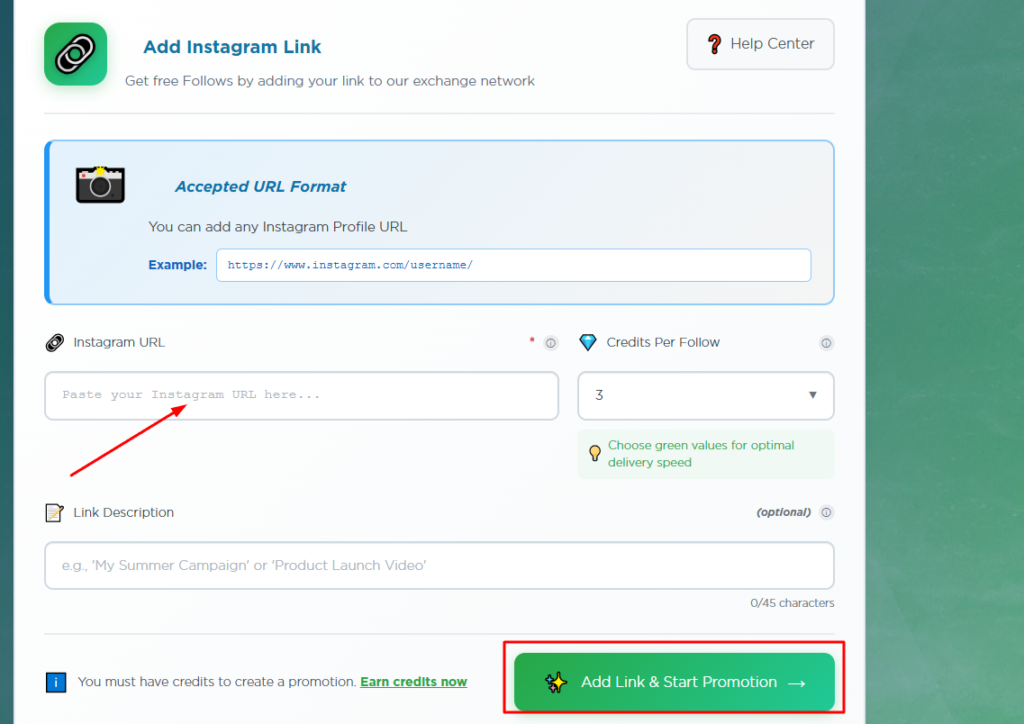Click the blue info square near credits message
The height and width of the screenshot is (724, 1024).
56,682
